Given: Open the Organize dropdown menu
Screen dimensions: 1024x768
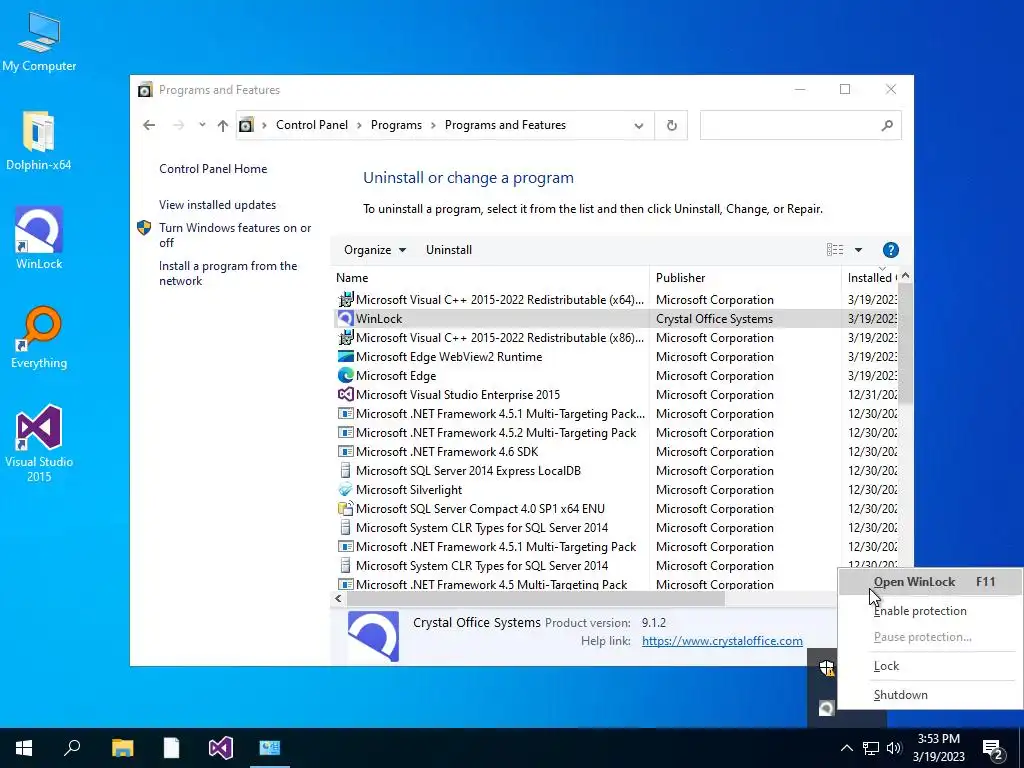Looking at the screenshot, I should coord(375,250).
